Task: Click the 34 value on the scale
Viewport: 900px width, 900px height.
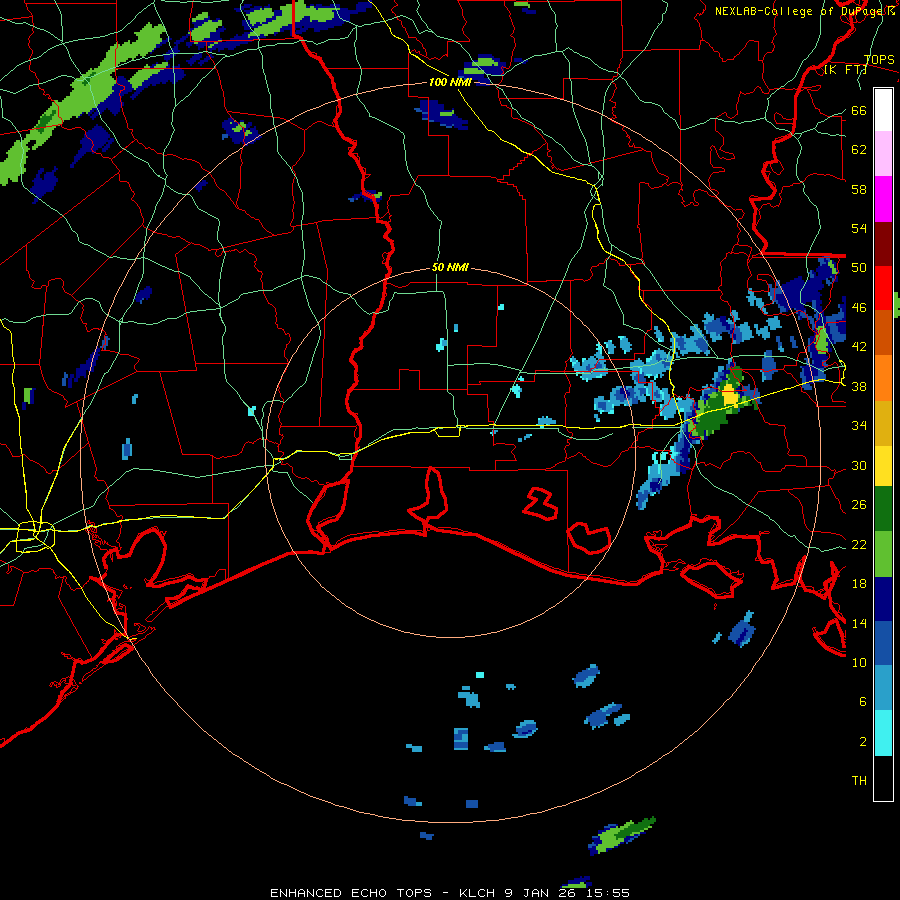Action: 859,426
